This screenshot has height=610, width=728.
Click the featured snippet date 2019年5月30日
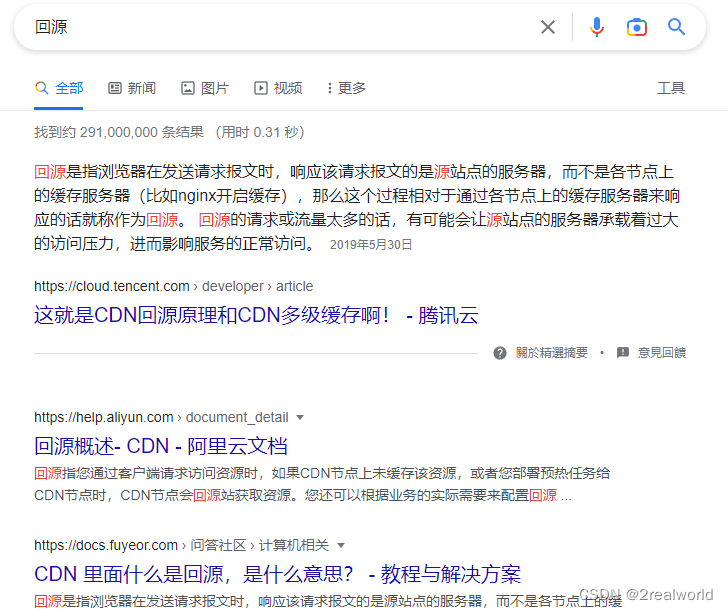click(x=371, y=245)
